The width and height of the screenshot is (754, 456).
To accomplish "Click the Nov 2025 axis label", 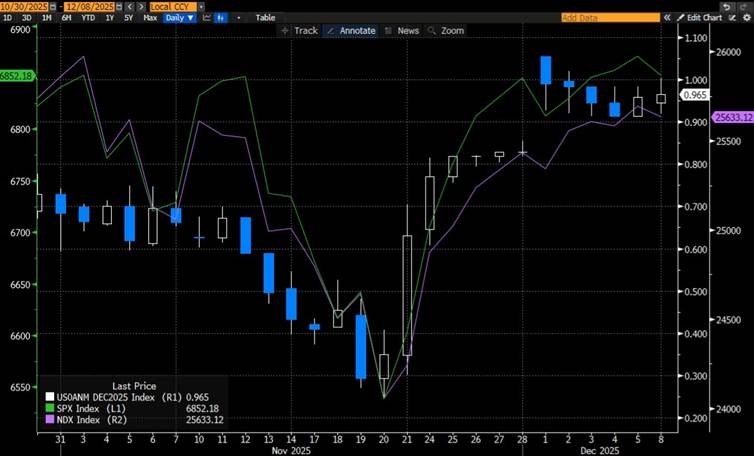I will coord(291,451).
